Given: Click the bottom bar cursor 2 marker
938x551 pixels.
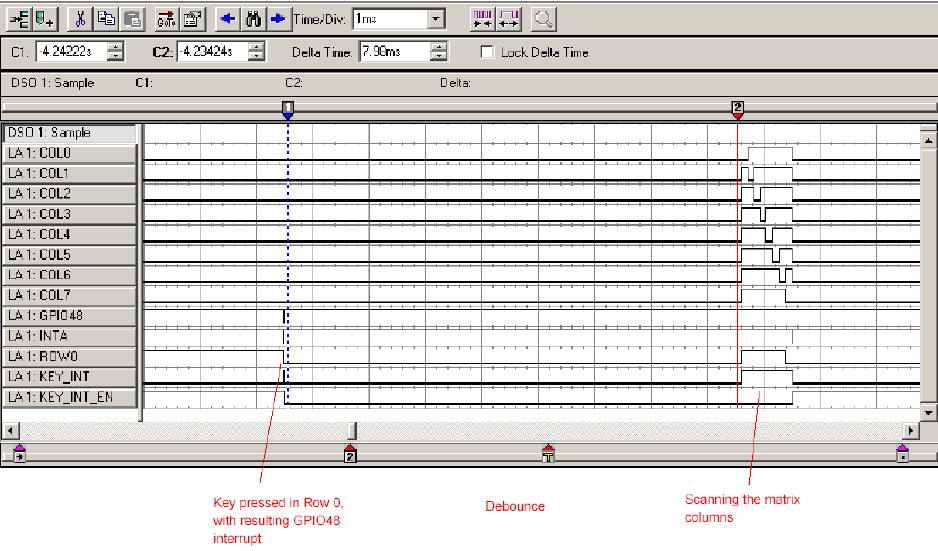Looking at the screenshot, I should 350,453.
